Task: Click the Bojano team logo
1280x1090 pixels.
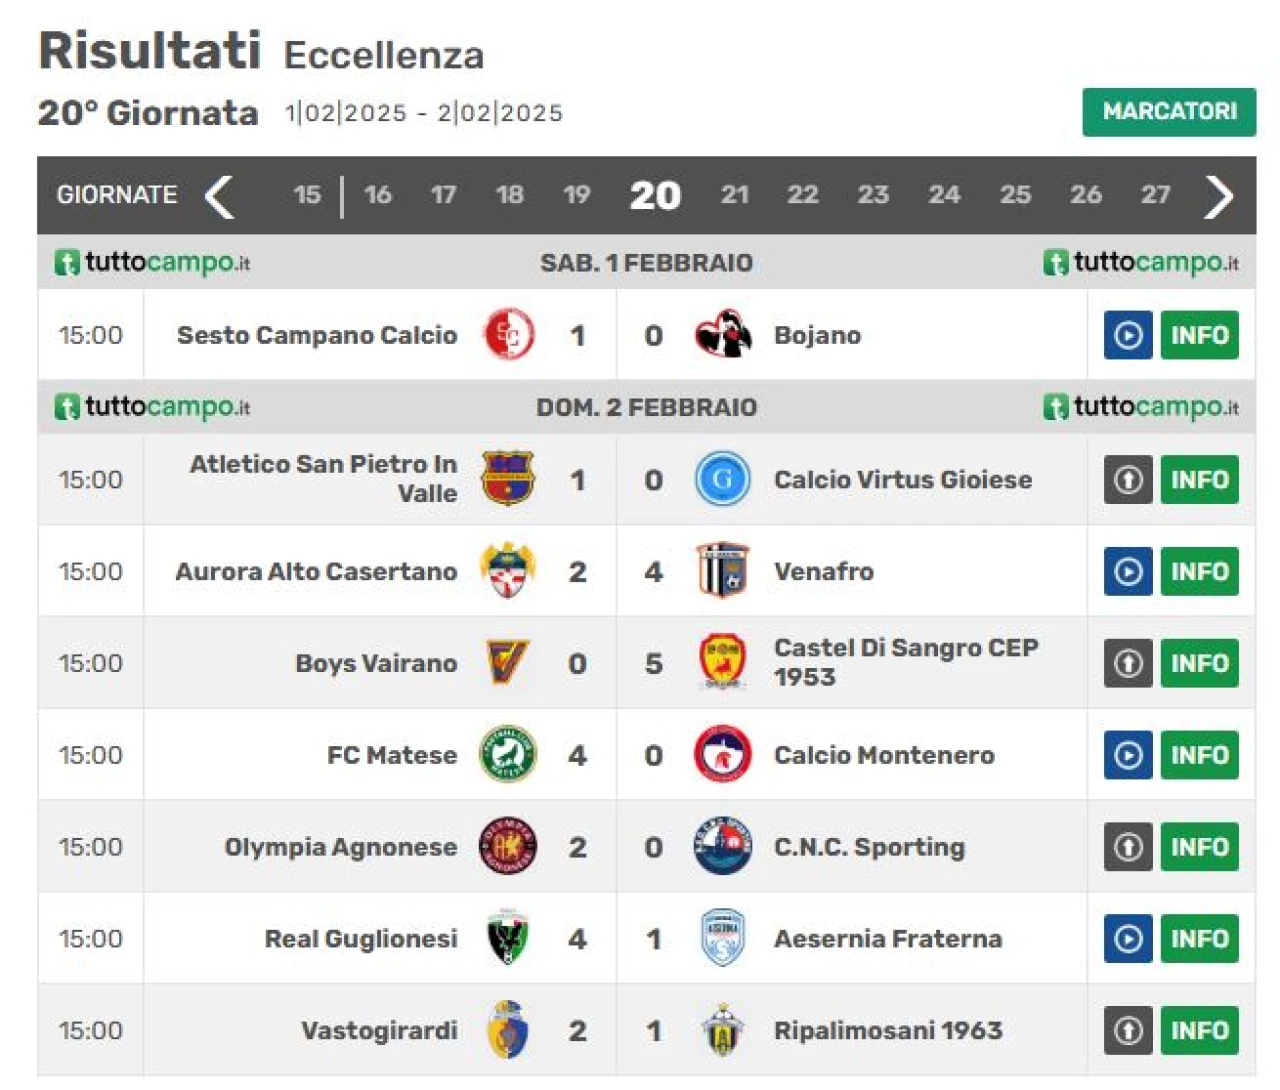Action: 723,334
